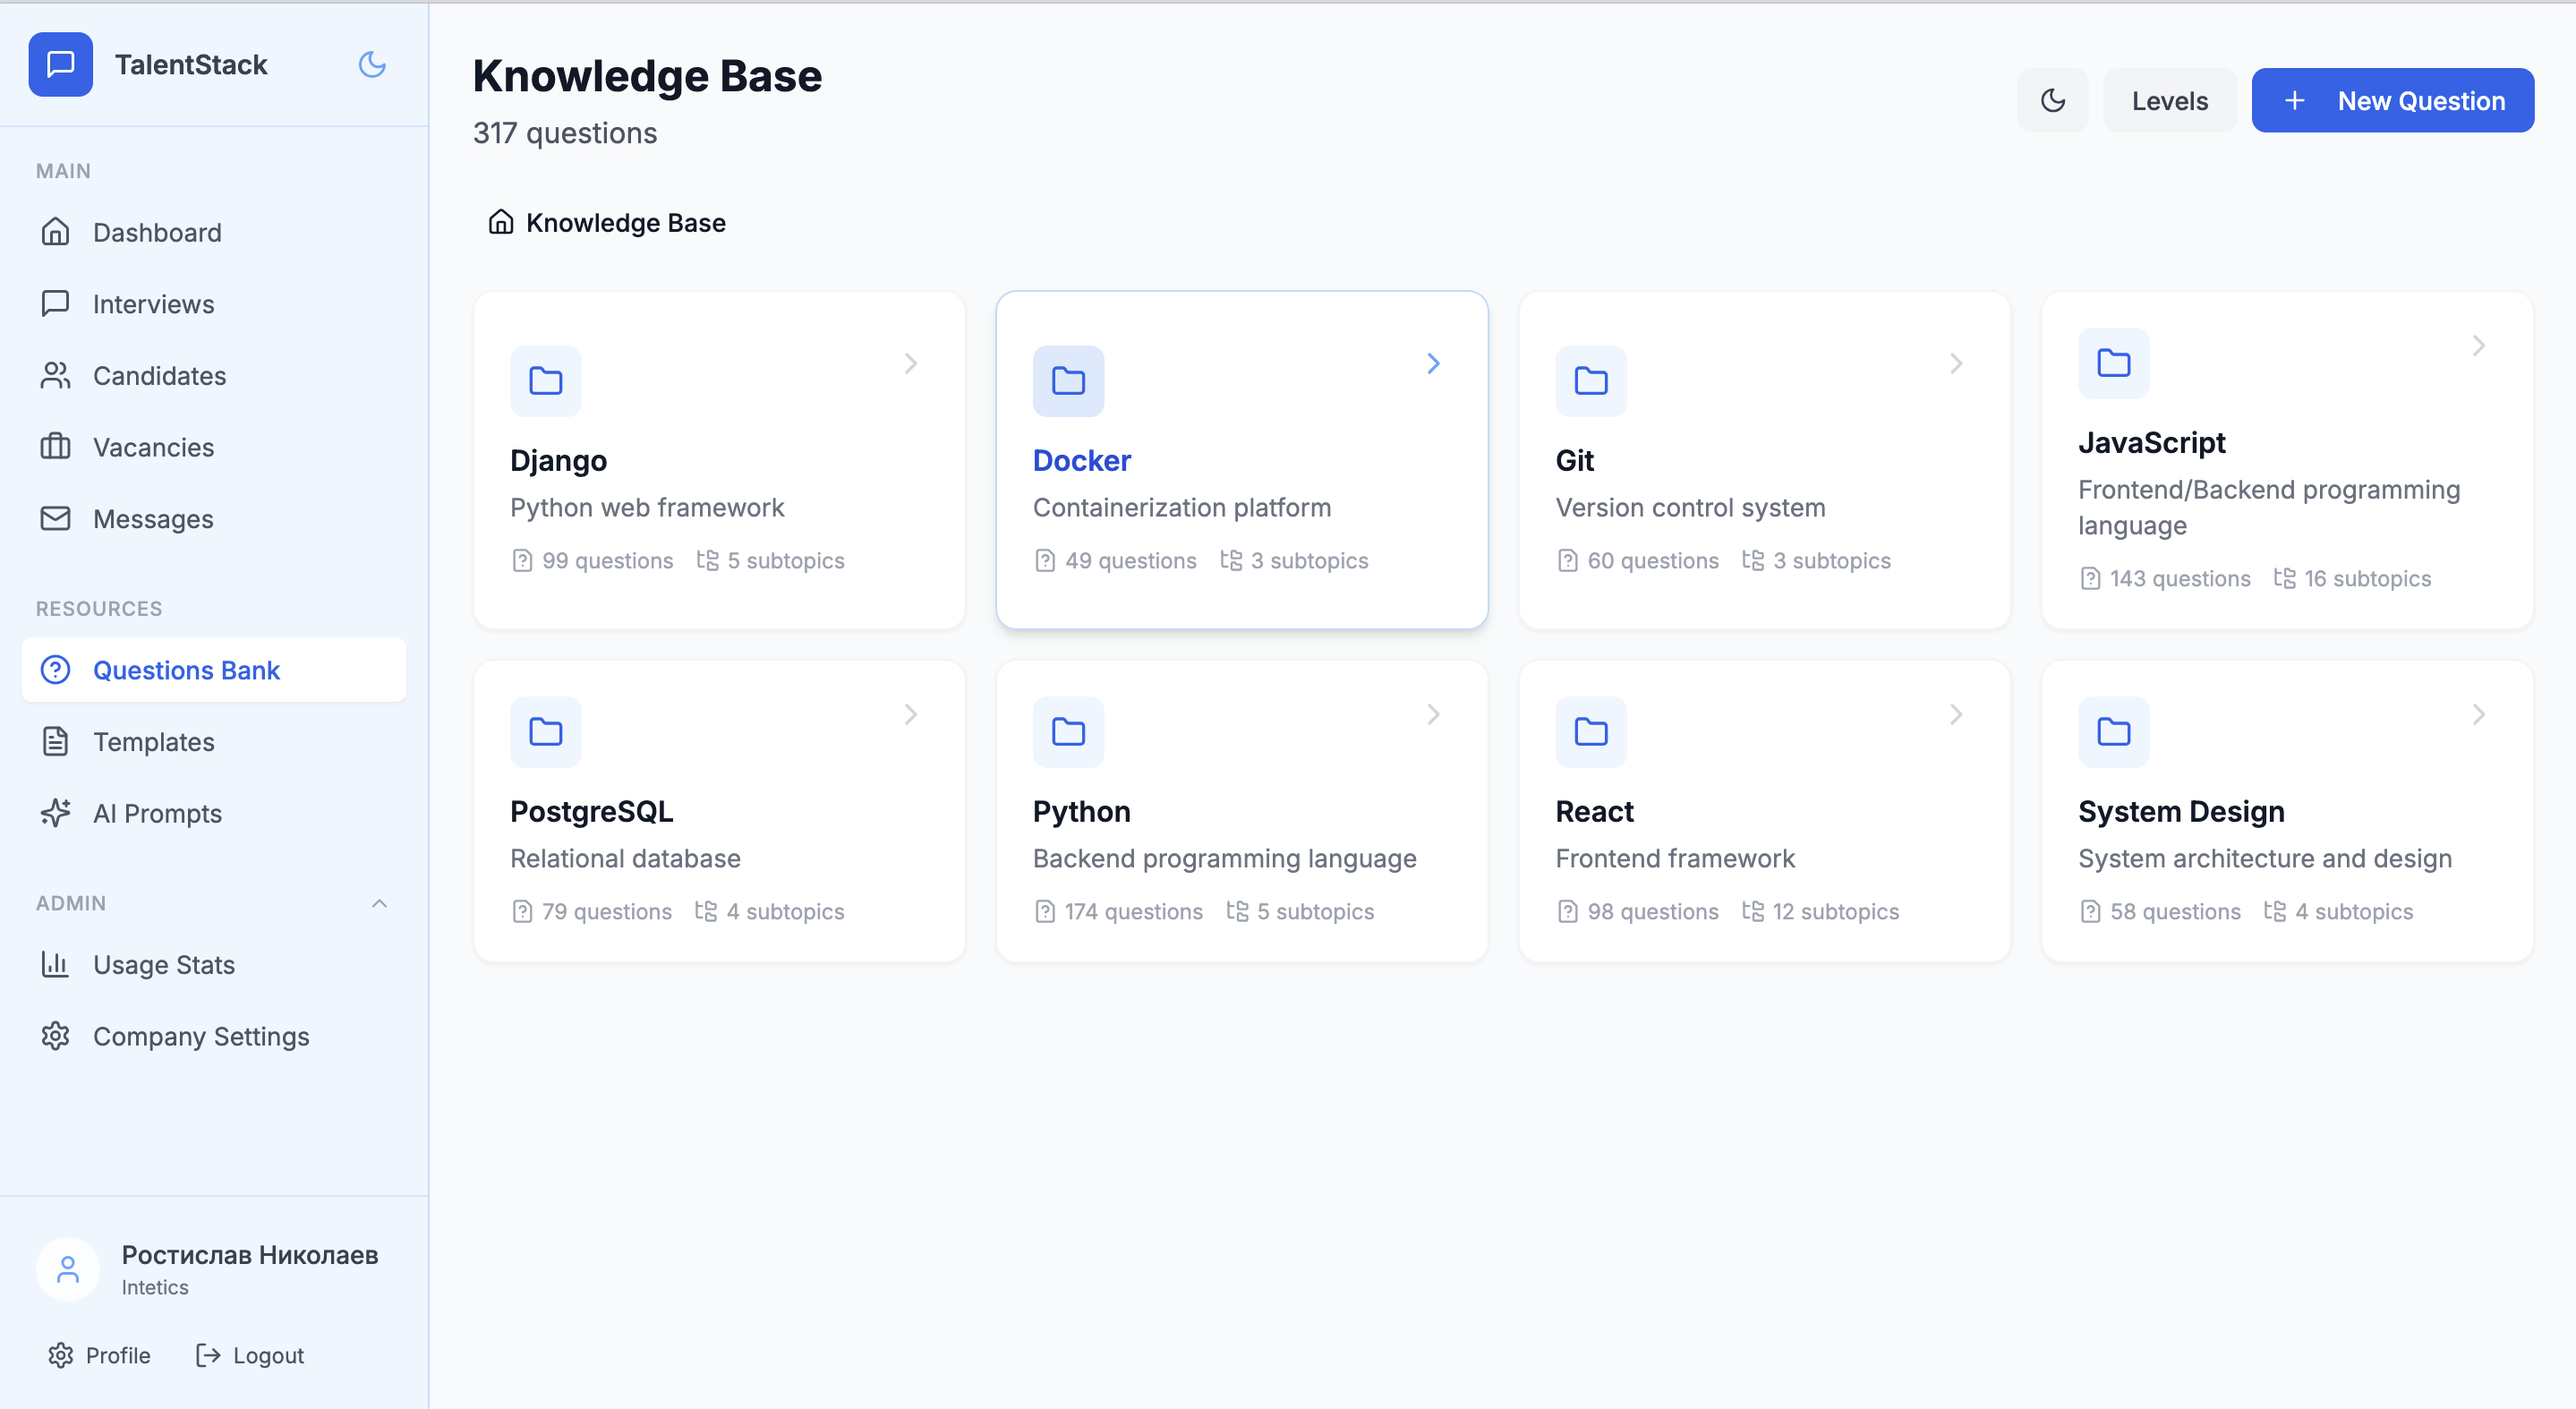Click the Python folder thumbnail
The height and width of the screenshot is (1409, 2576).
tap(1067, 731)
